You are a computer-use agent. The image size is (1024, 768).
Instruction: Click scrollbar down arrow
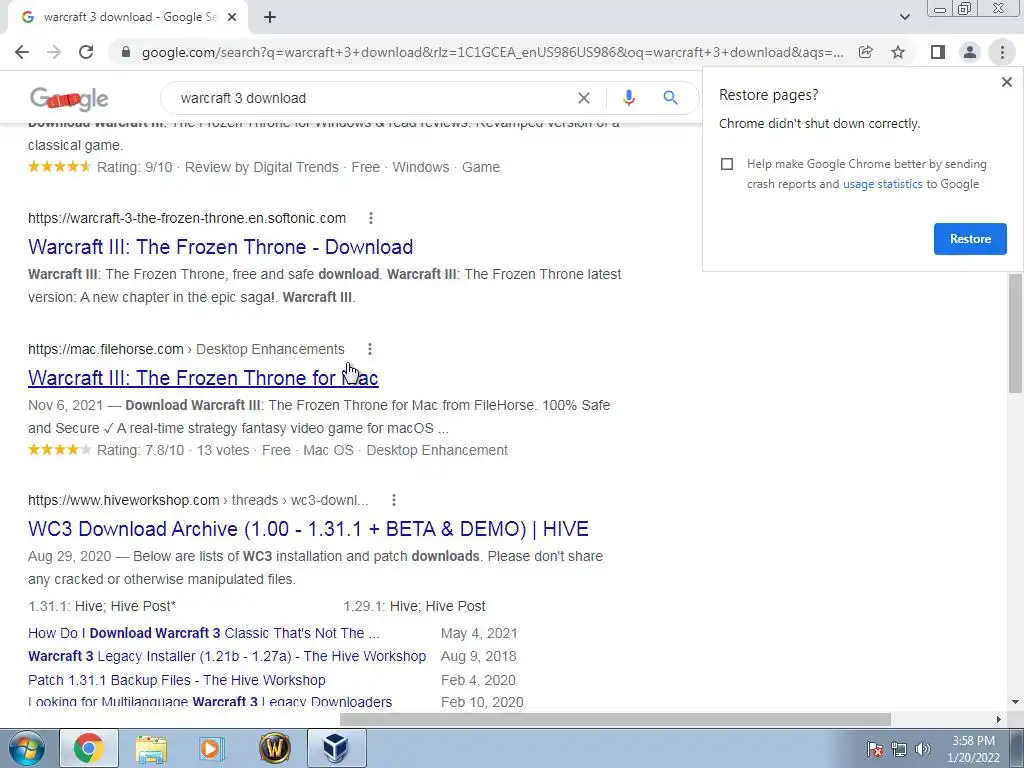[1015, 702]
